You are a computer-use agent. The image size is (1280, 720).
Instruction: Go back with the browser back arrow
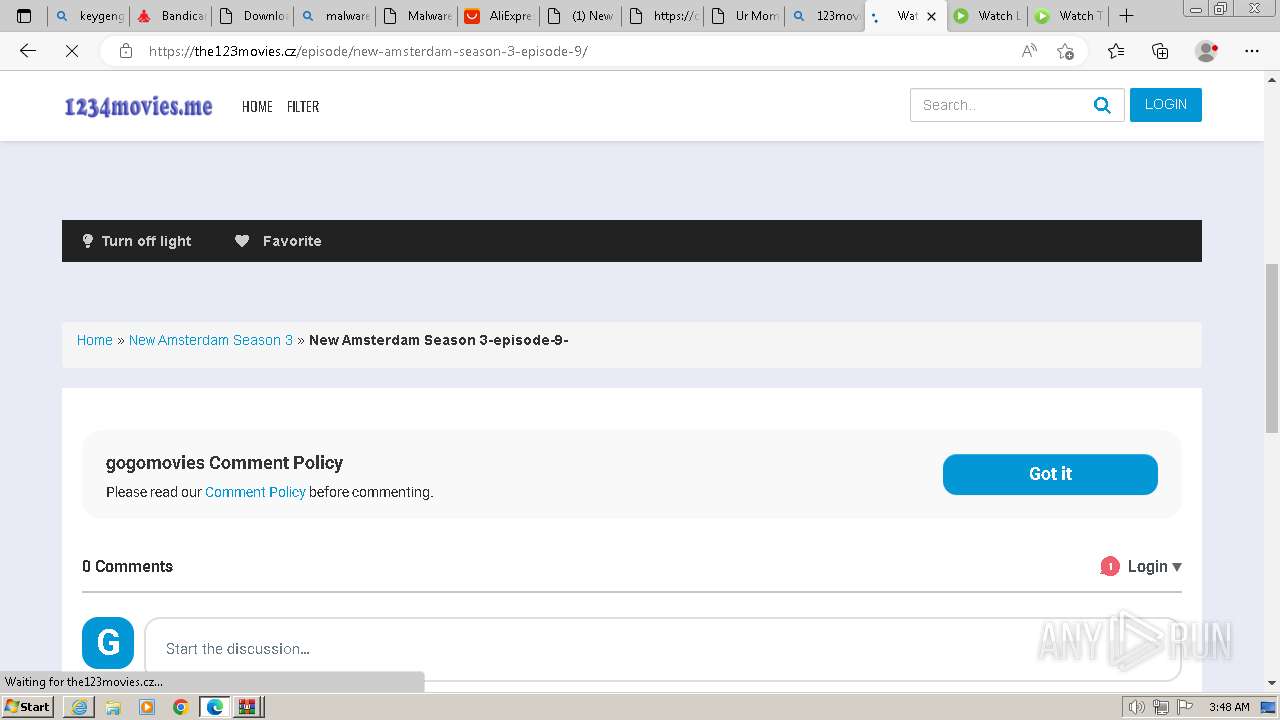28,51
